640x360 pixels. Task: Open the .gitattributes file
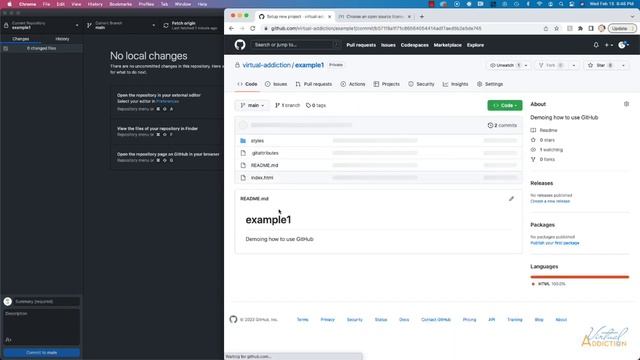pos(265,153)
